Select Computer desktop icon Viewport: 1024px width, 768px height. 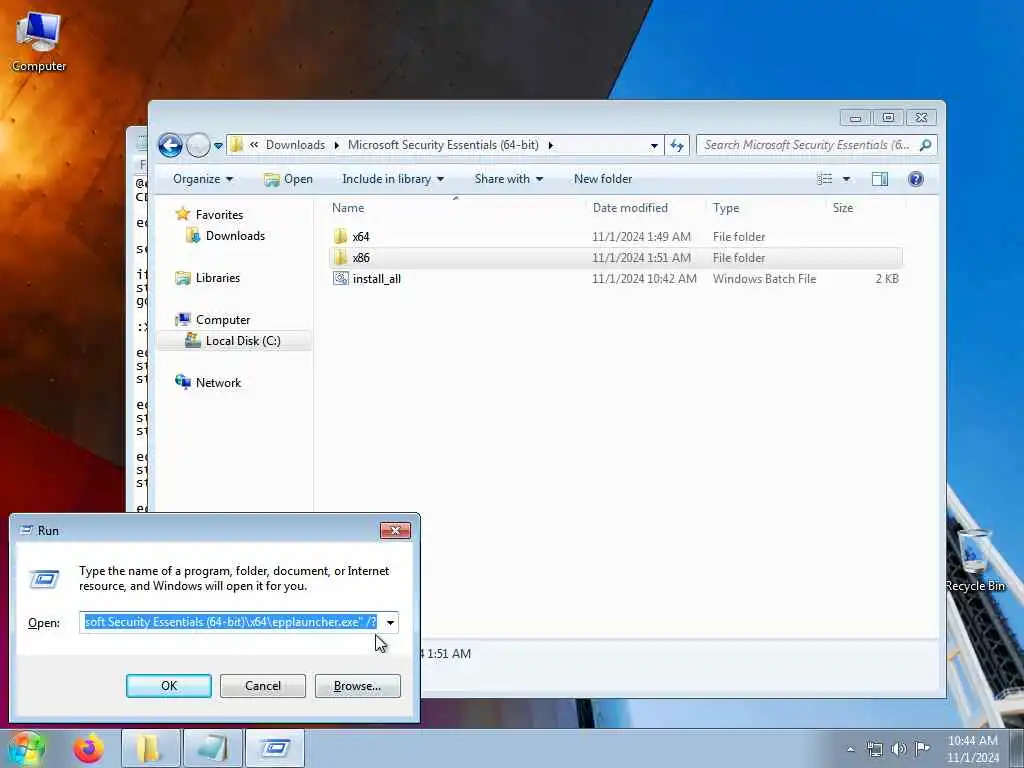[x=39, y=42]
